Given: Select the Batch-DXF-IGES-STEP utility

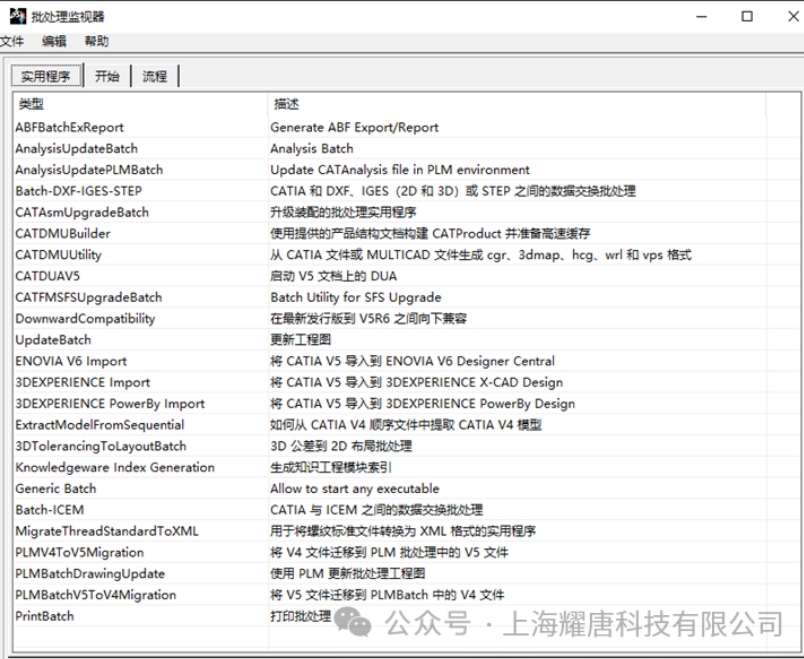Looking at the screenshot, I should (78, 191).
